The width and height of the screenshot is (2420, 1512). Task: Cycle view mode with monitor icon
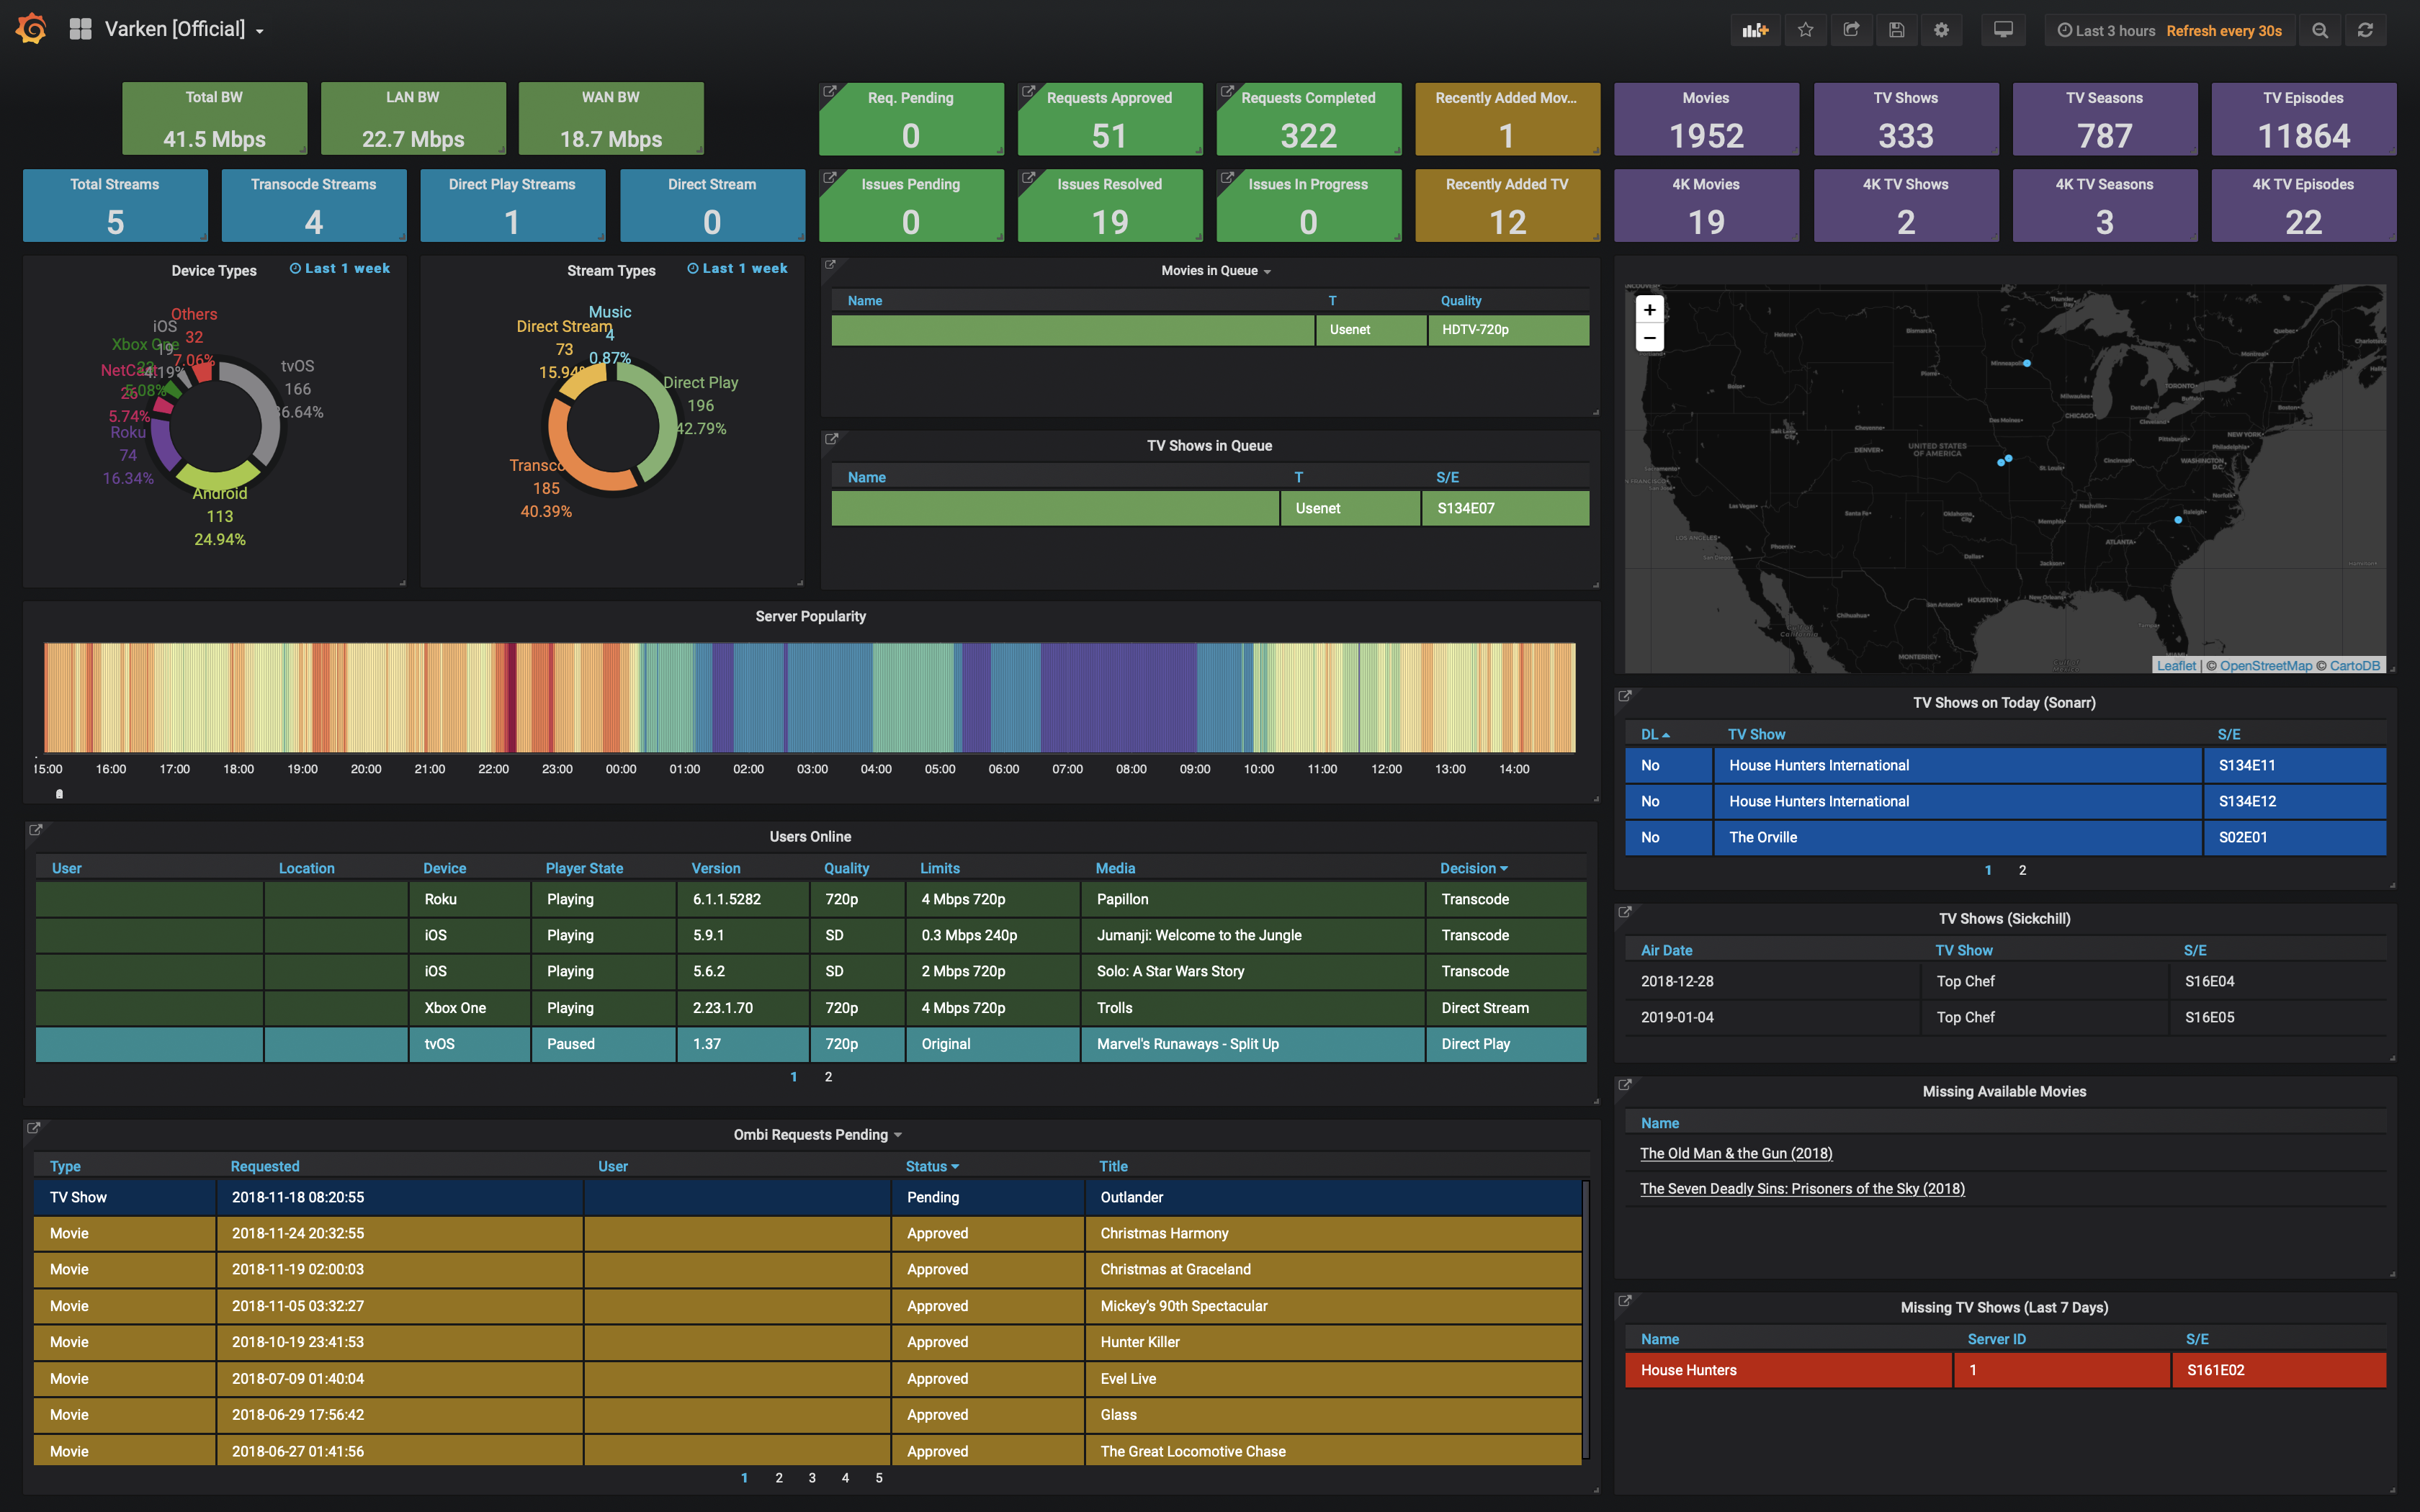[2003, 30]
